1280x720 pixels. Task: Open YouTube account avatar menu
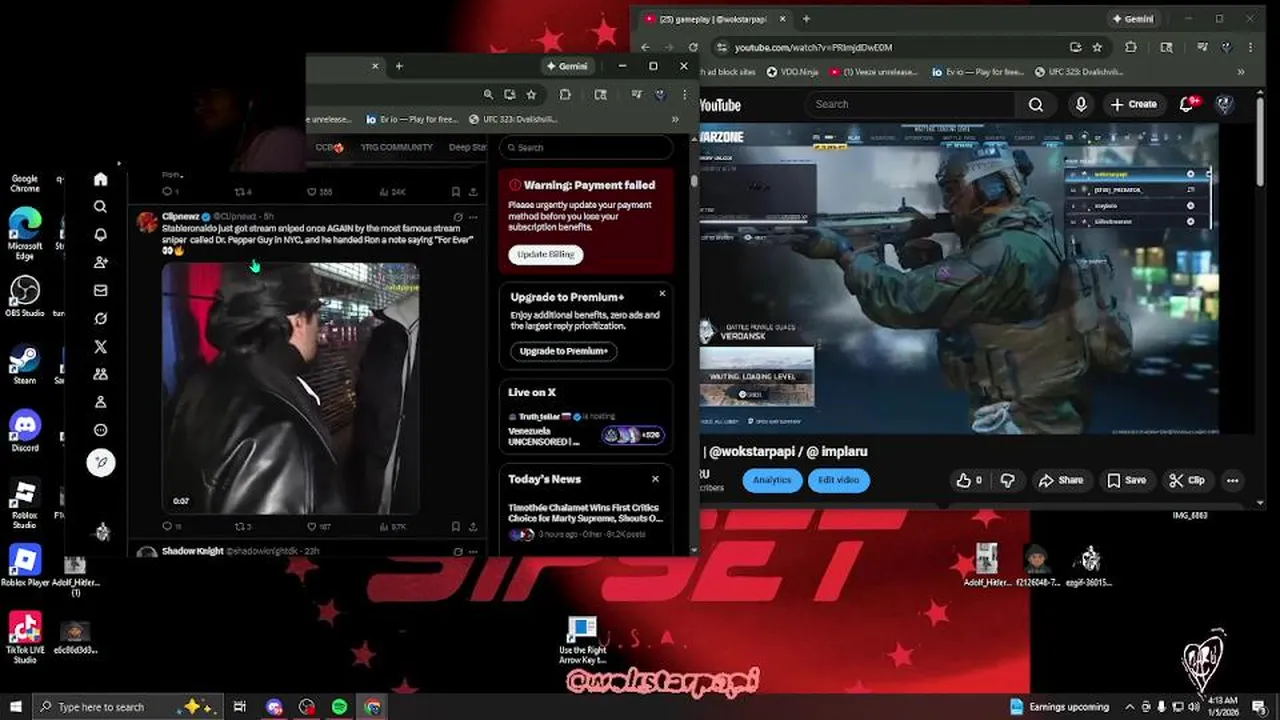click(x=1224, y=104)
